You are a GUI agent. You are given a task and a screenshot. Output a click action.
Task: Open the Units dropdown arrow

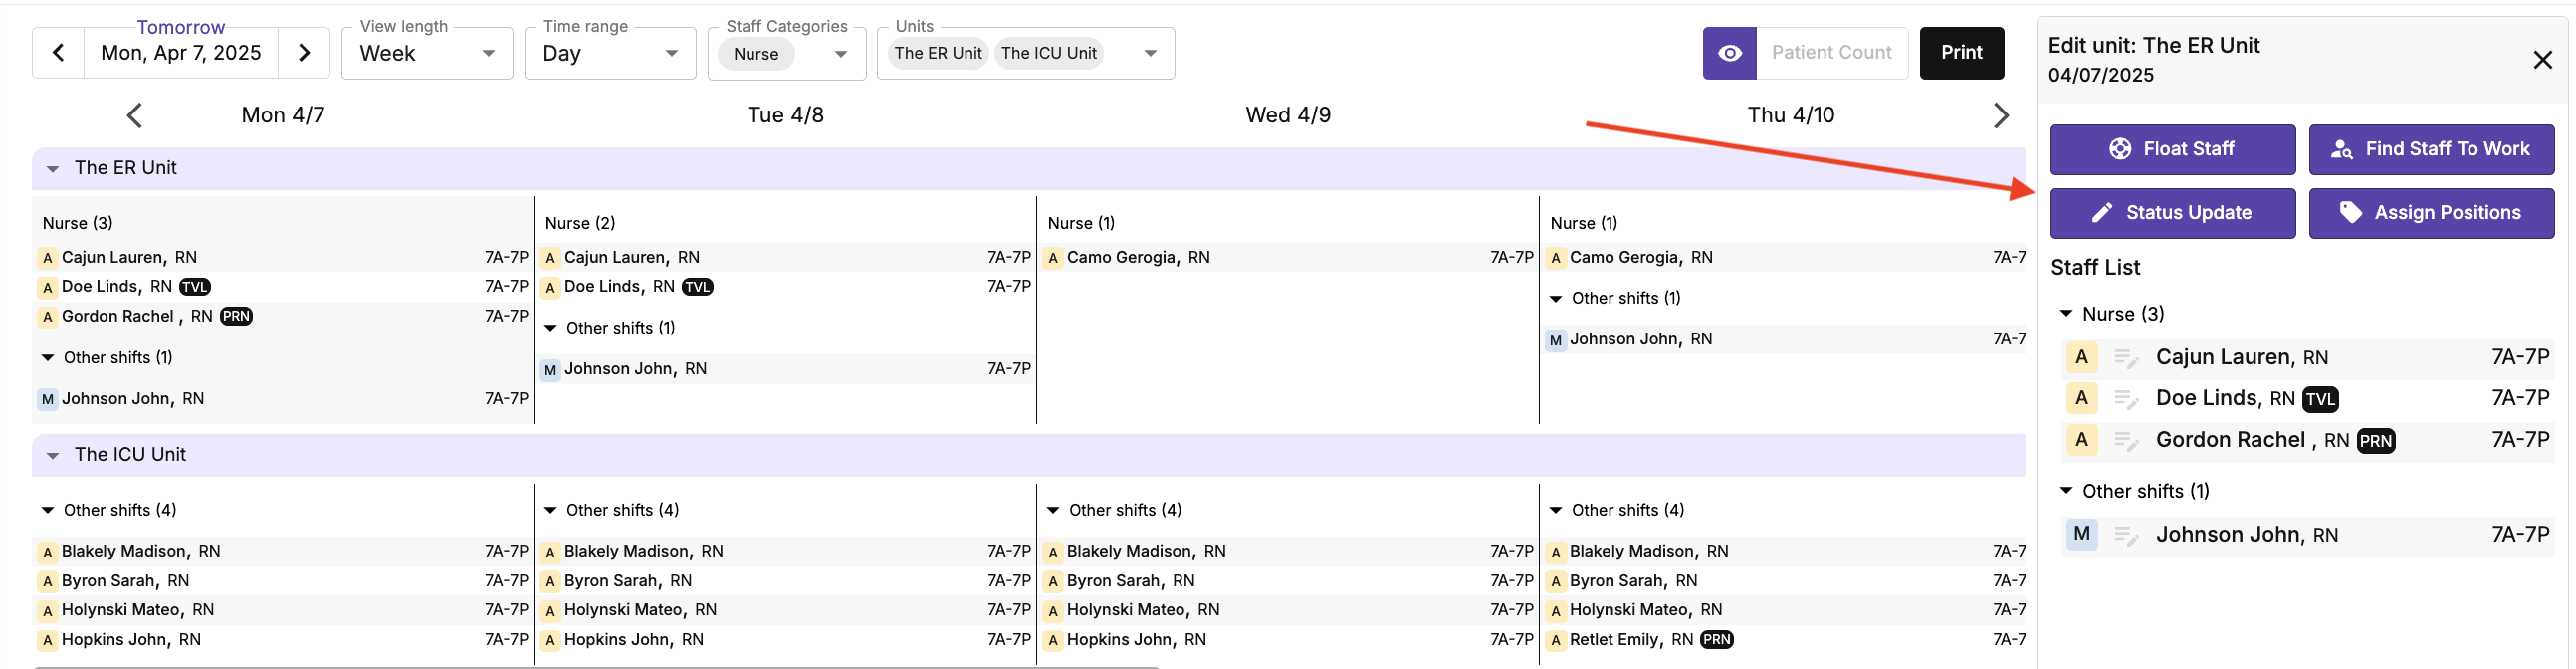(x=1150, y=53)
